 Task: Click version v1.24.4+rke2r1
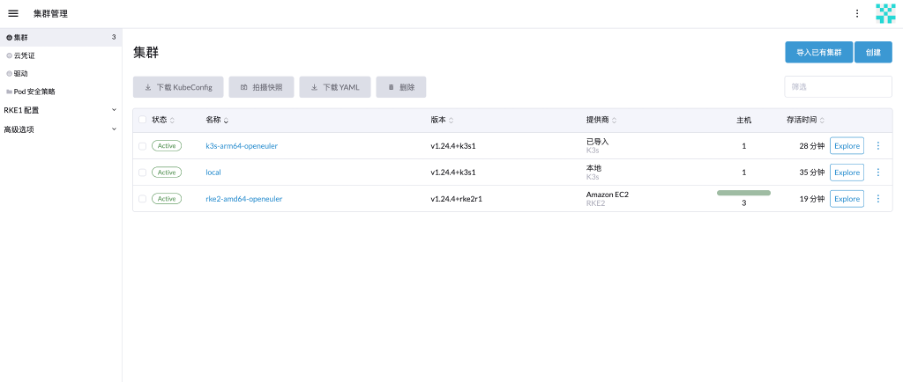click(456, 199)
